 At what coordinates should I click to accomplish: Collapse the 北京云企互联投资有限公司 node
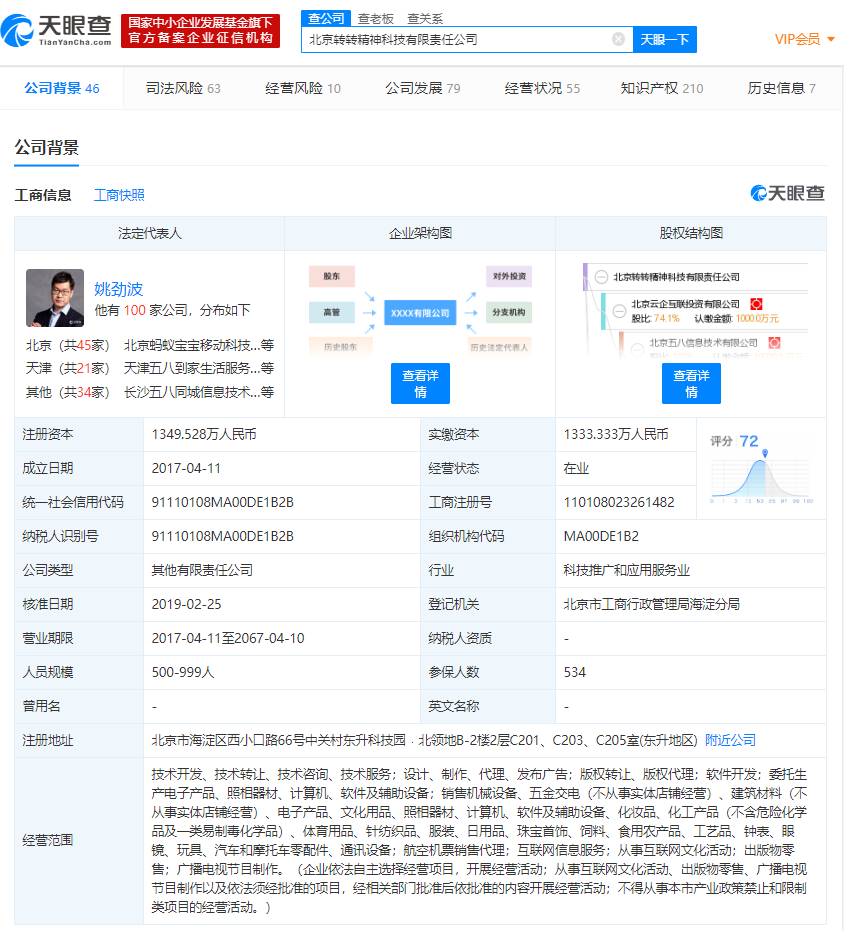pos(619,311)
